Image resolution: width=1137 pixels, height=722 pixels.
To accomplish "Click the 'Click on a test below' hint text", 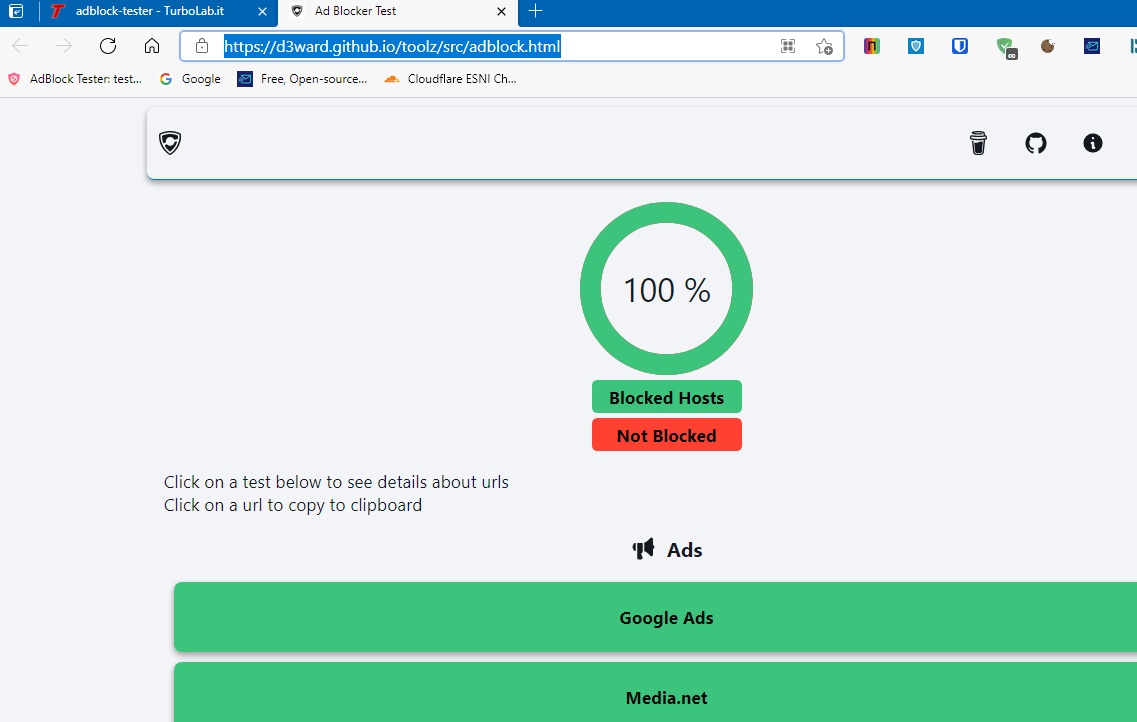I will coord(336,482).
